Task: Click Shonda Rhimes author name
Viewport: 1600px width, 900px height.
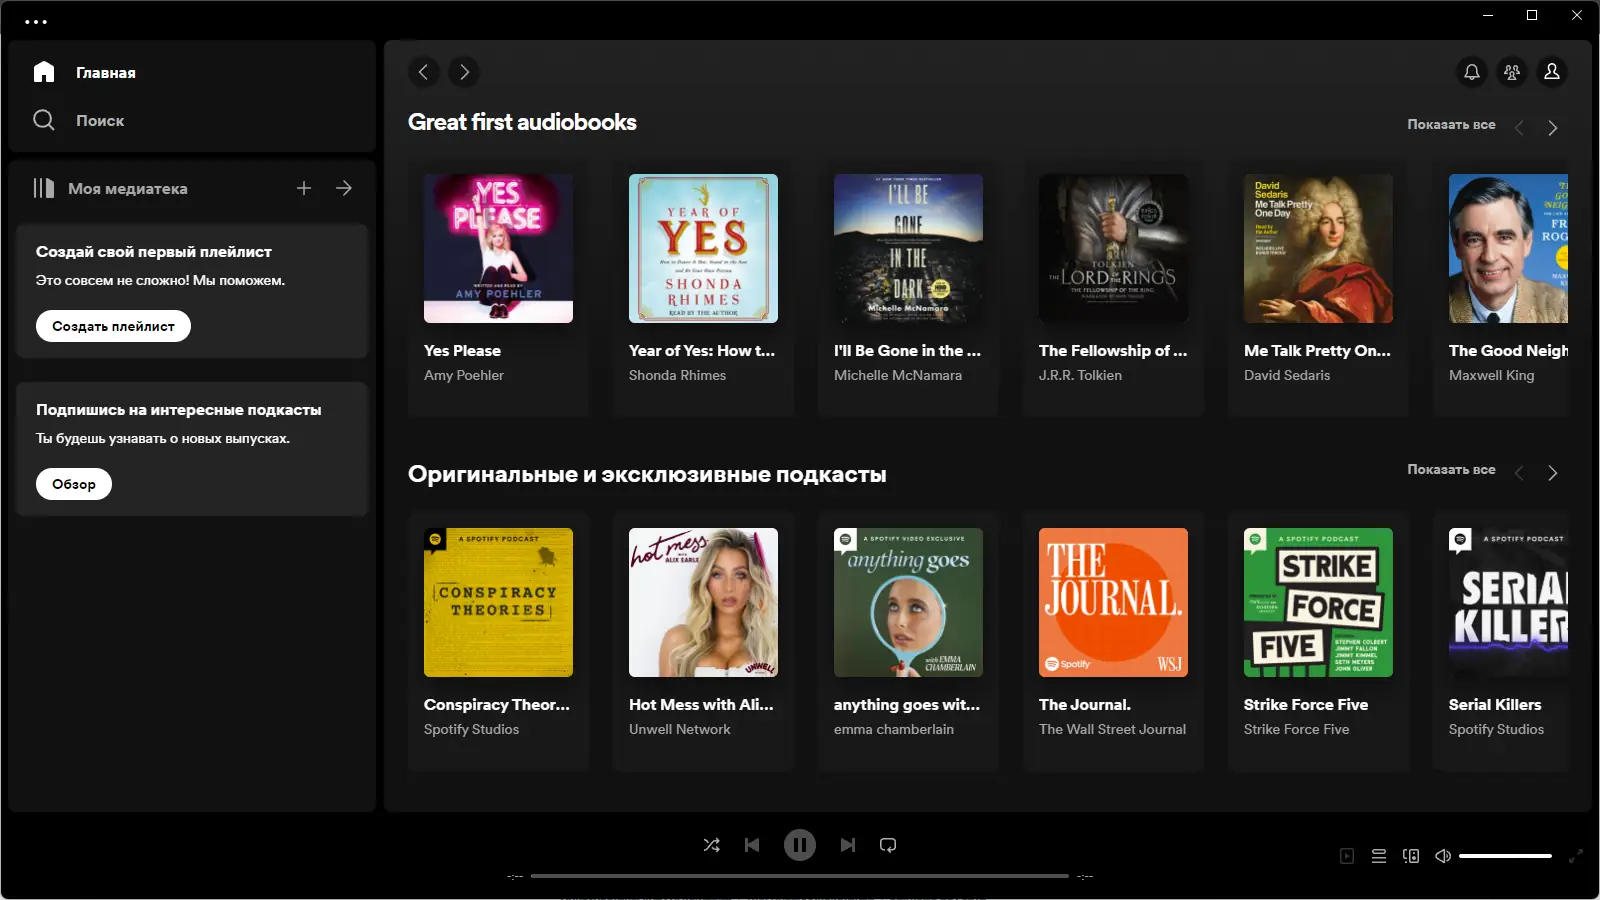Action: 677,376
